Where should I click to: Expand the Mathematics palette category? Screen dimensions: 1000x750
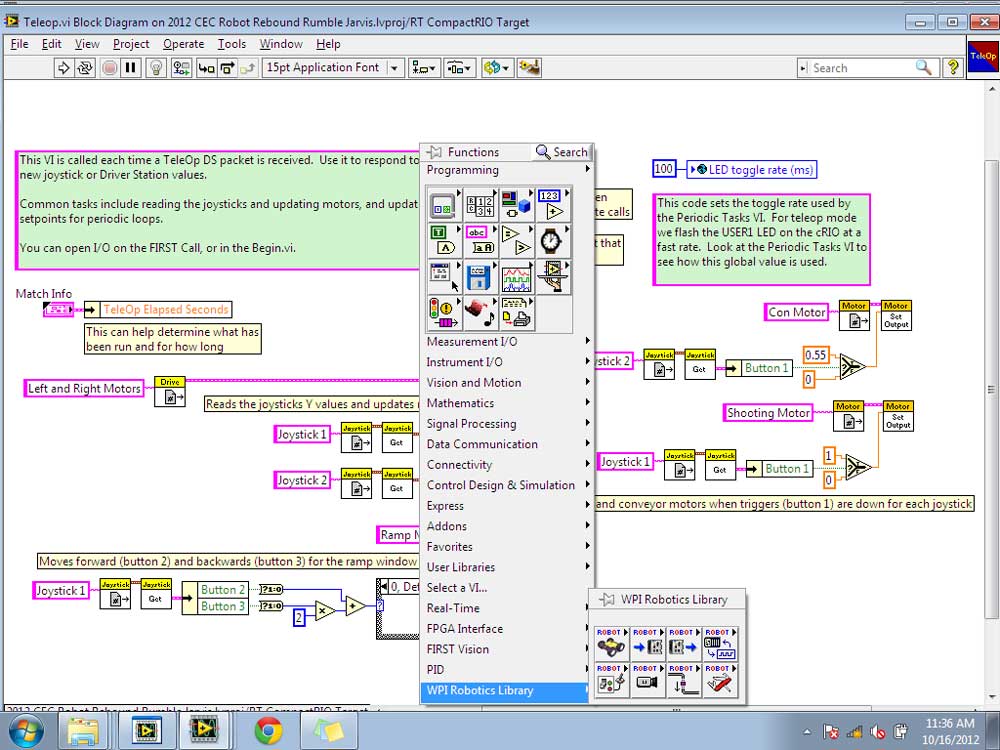click(x=507, y=403)
